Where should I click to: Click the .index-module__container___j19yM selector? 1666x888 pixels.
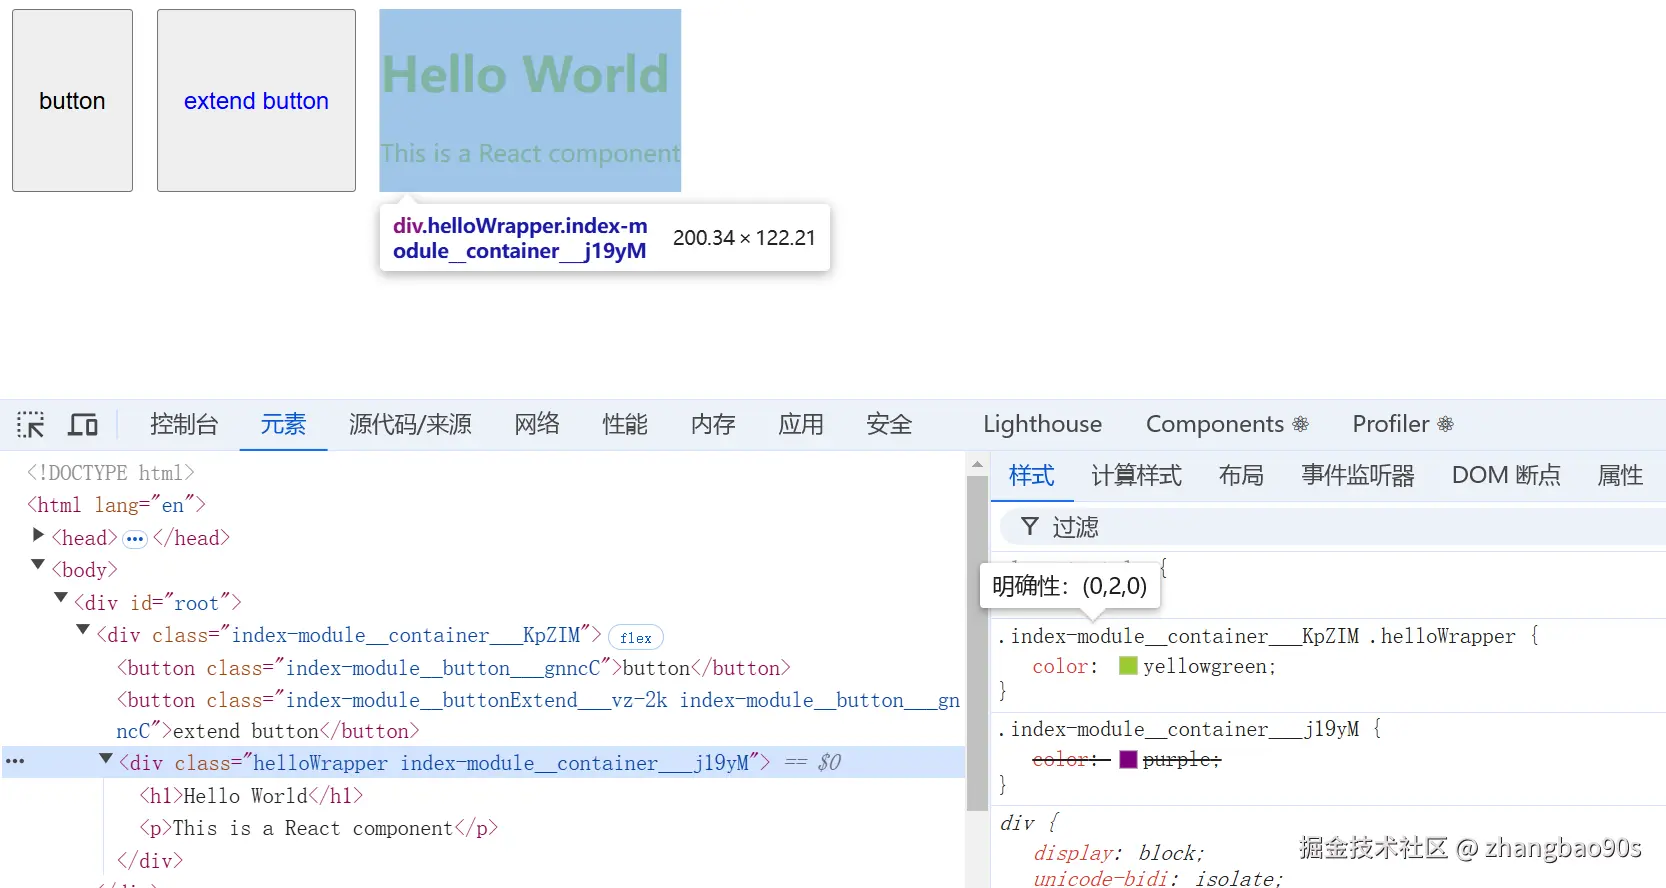pyautogui.click(x=1178, y=729)
